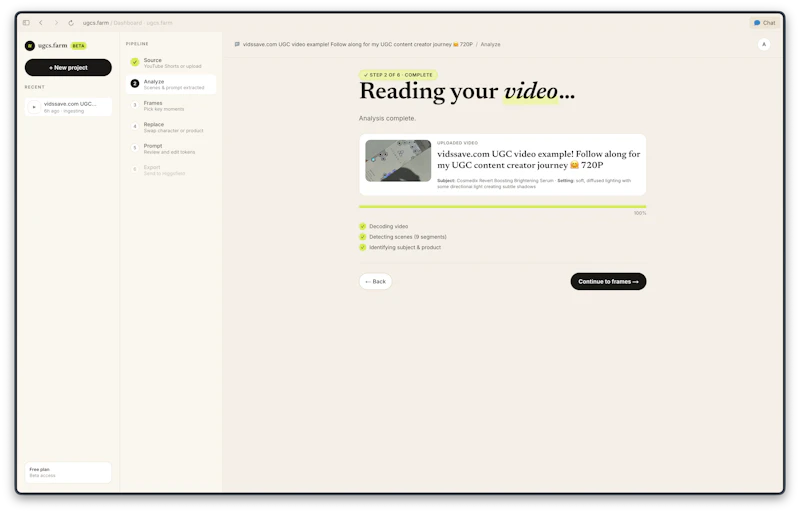Select the Frames pipeline step
This screenshot has height=513, width=800.
click(x=171, y=106)
